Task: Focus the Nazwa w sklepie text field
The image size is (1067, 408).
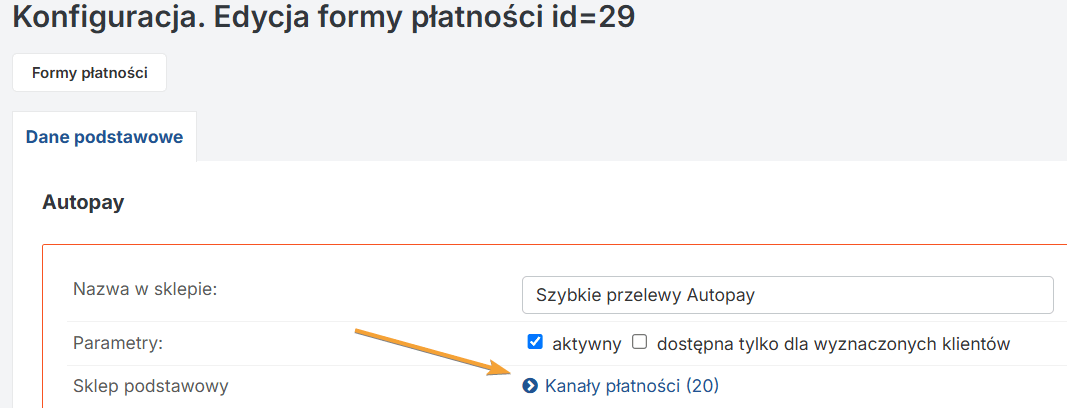Action: point(787,295)
